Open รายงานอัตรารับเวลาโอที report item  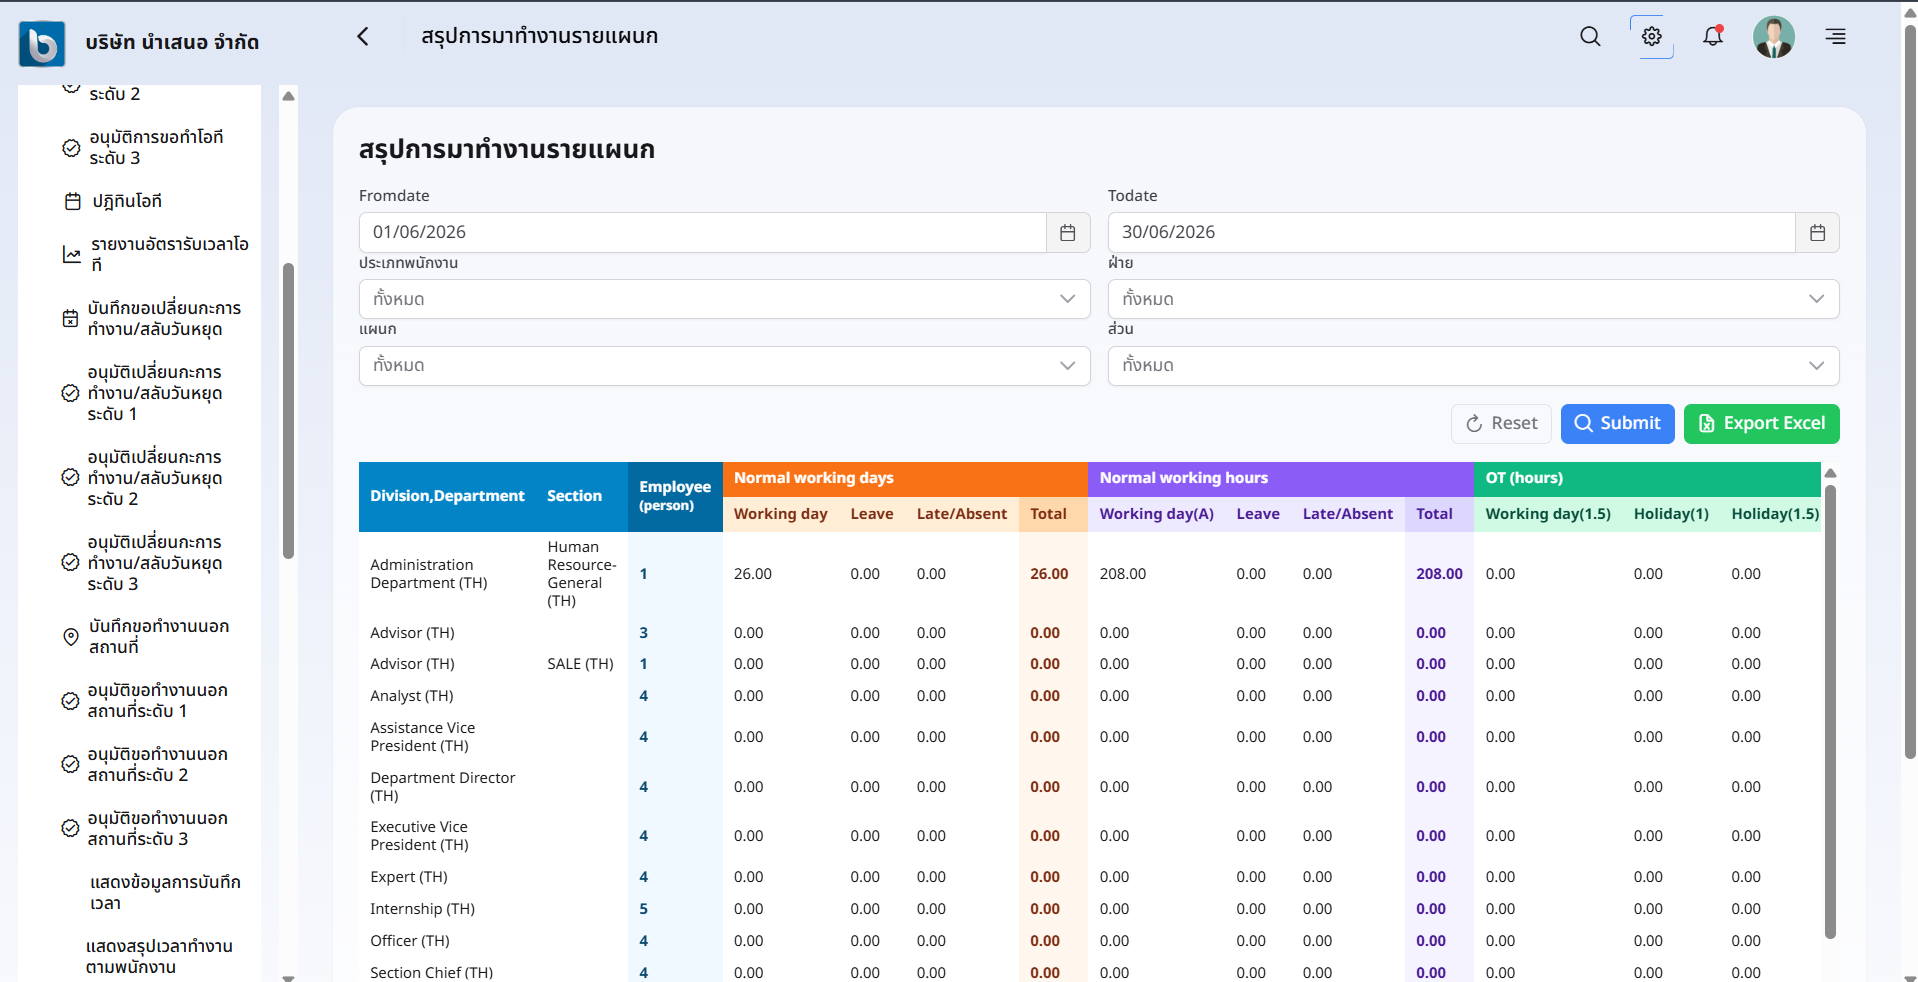(155, 254)
